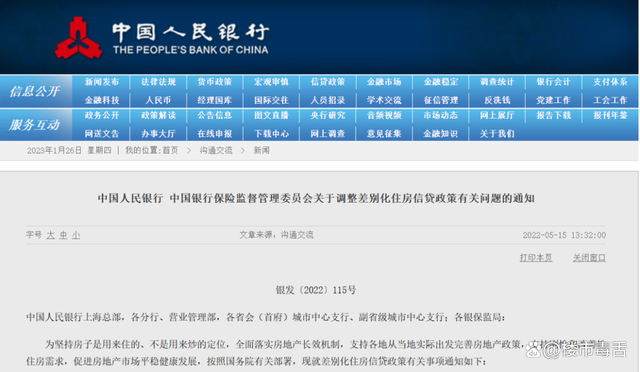Viewport: 640px width, 372px height.
Task: Open 报告下载 navigation item
Action: [x=553, y=116]
